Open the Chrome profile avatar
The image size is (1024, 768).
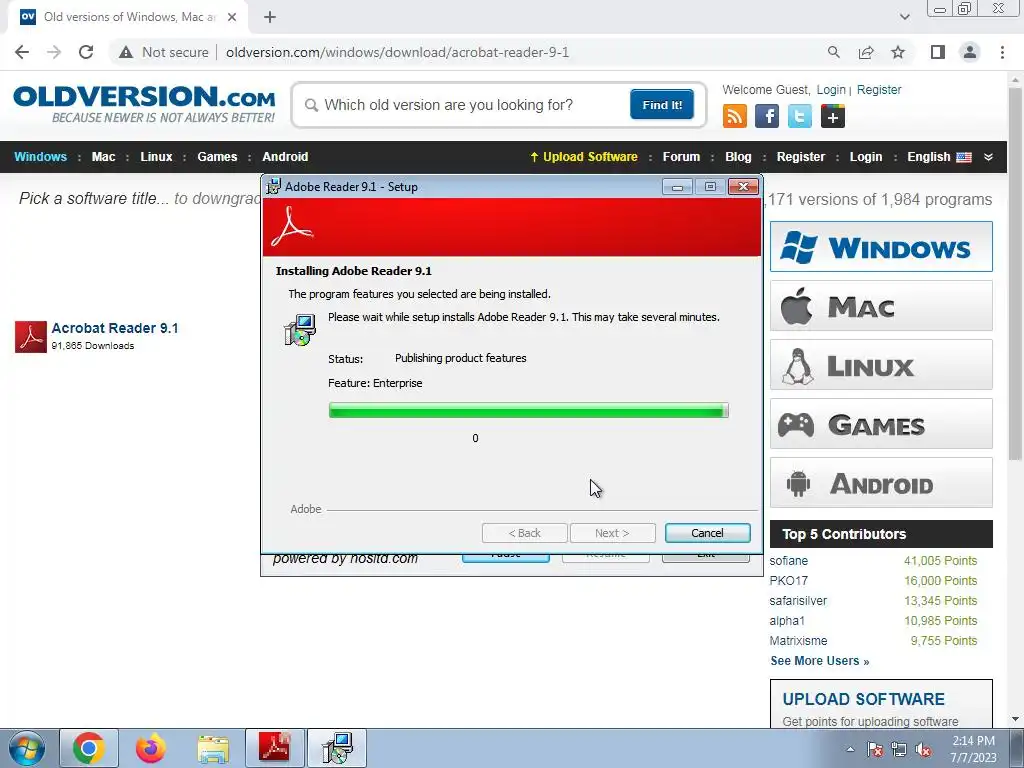[970, 52]
